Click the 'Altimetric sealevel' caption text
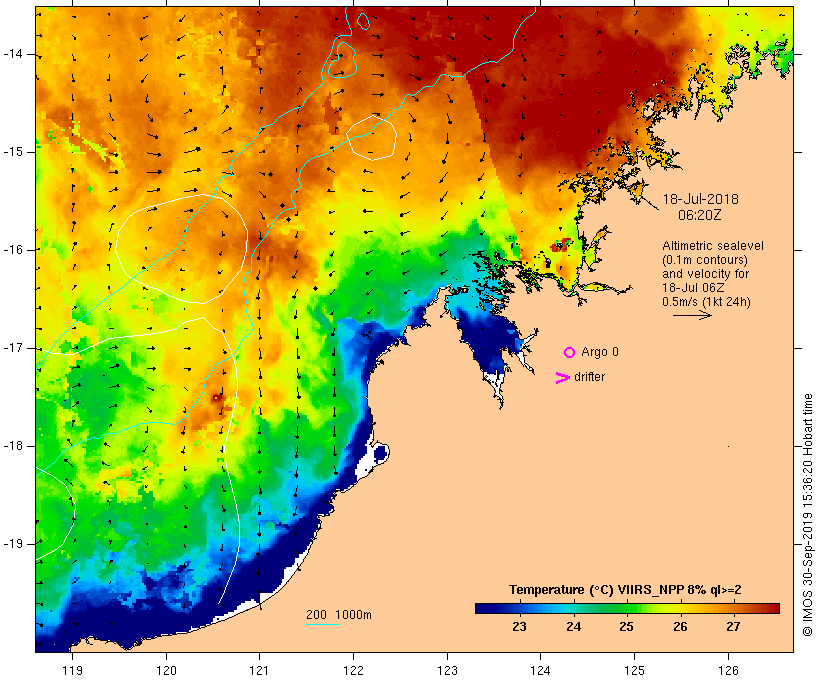The width and height of the screenshot is (820, 680). click(713, 246)
